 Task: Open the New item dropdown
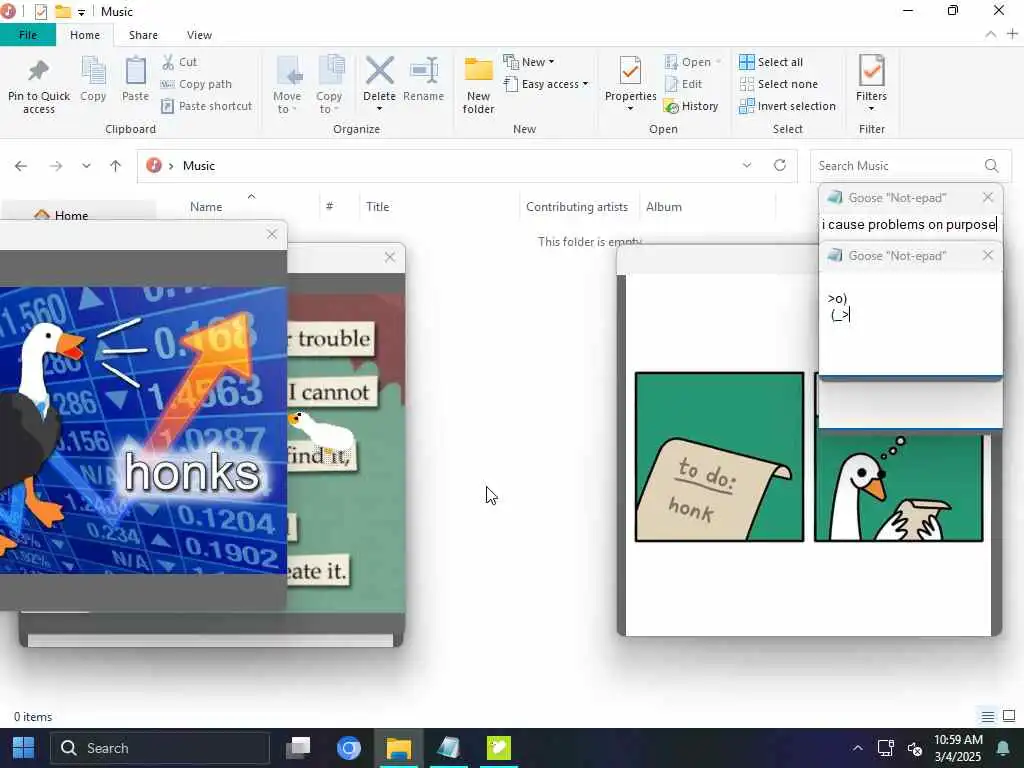click(x=529, y=62)
